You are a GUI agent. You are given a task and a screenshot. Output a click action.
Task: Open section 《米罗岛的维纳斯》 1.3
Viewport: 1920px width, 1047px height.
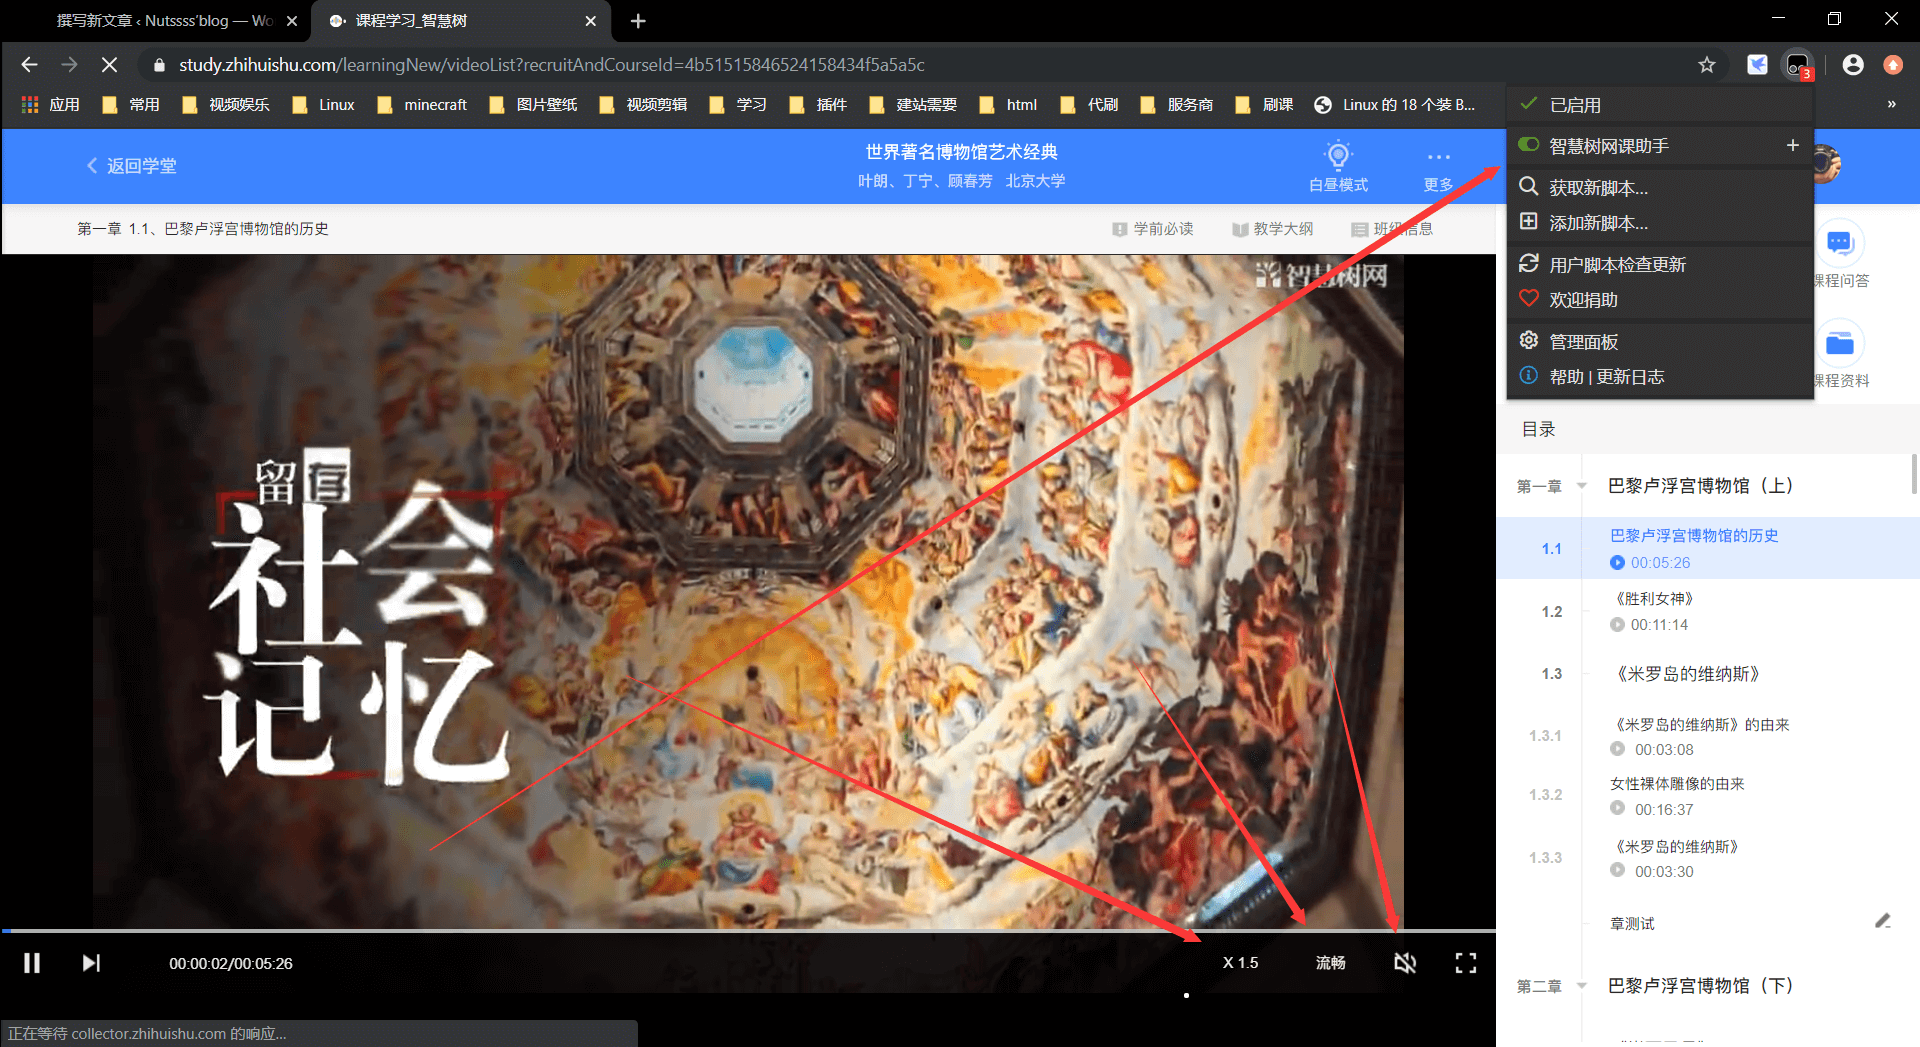click(1688, 674)
